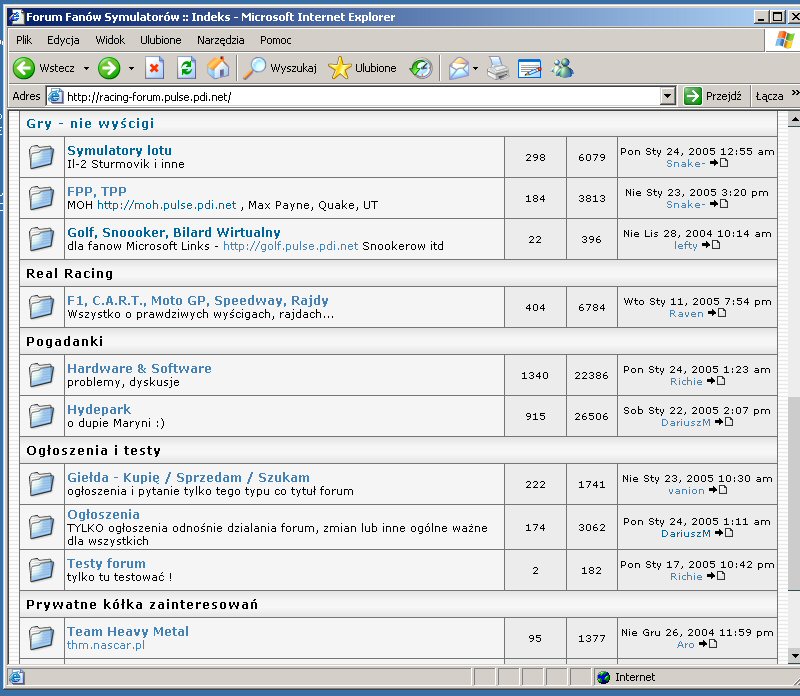Open the Symulatory lotu forum link
Image resolution: width=800 pixels, height=696 pixels.
119,151
